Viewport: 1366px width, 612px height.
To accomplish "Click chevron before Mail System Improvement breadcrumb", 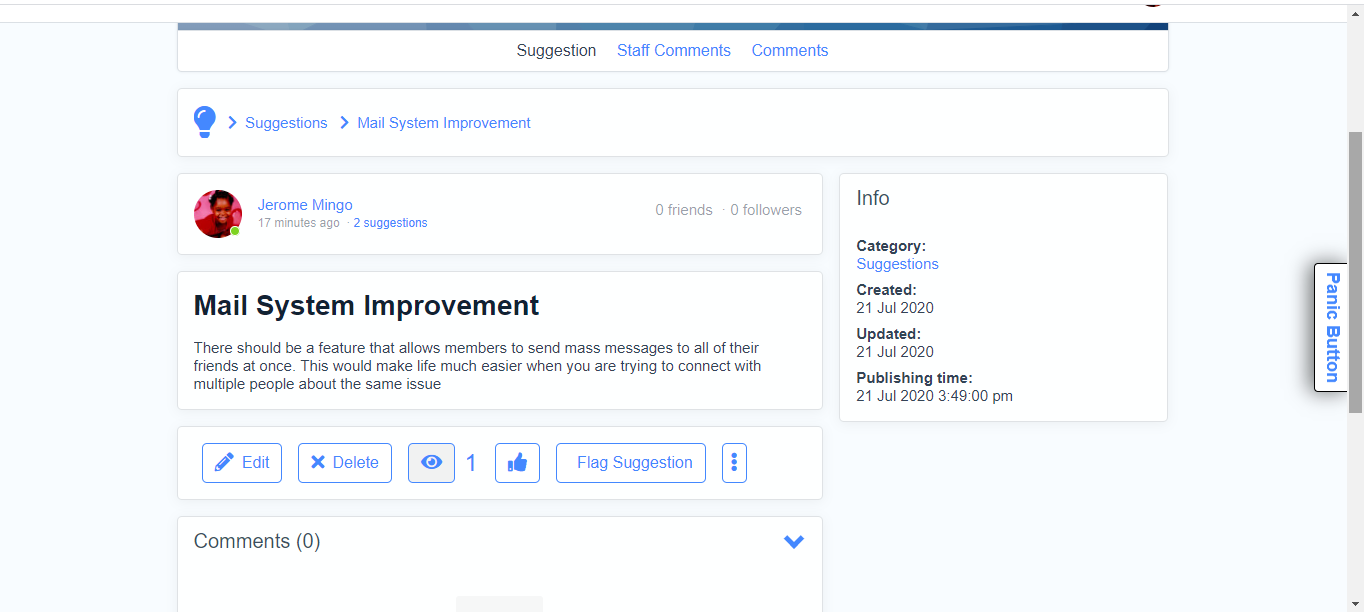I will [345, 123].
